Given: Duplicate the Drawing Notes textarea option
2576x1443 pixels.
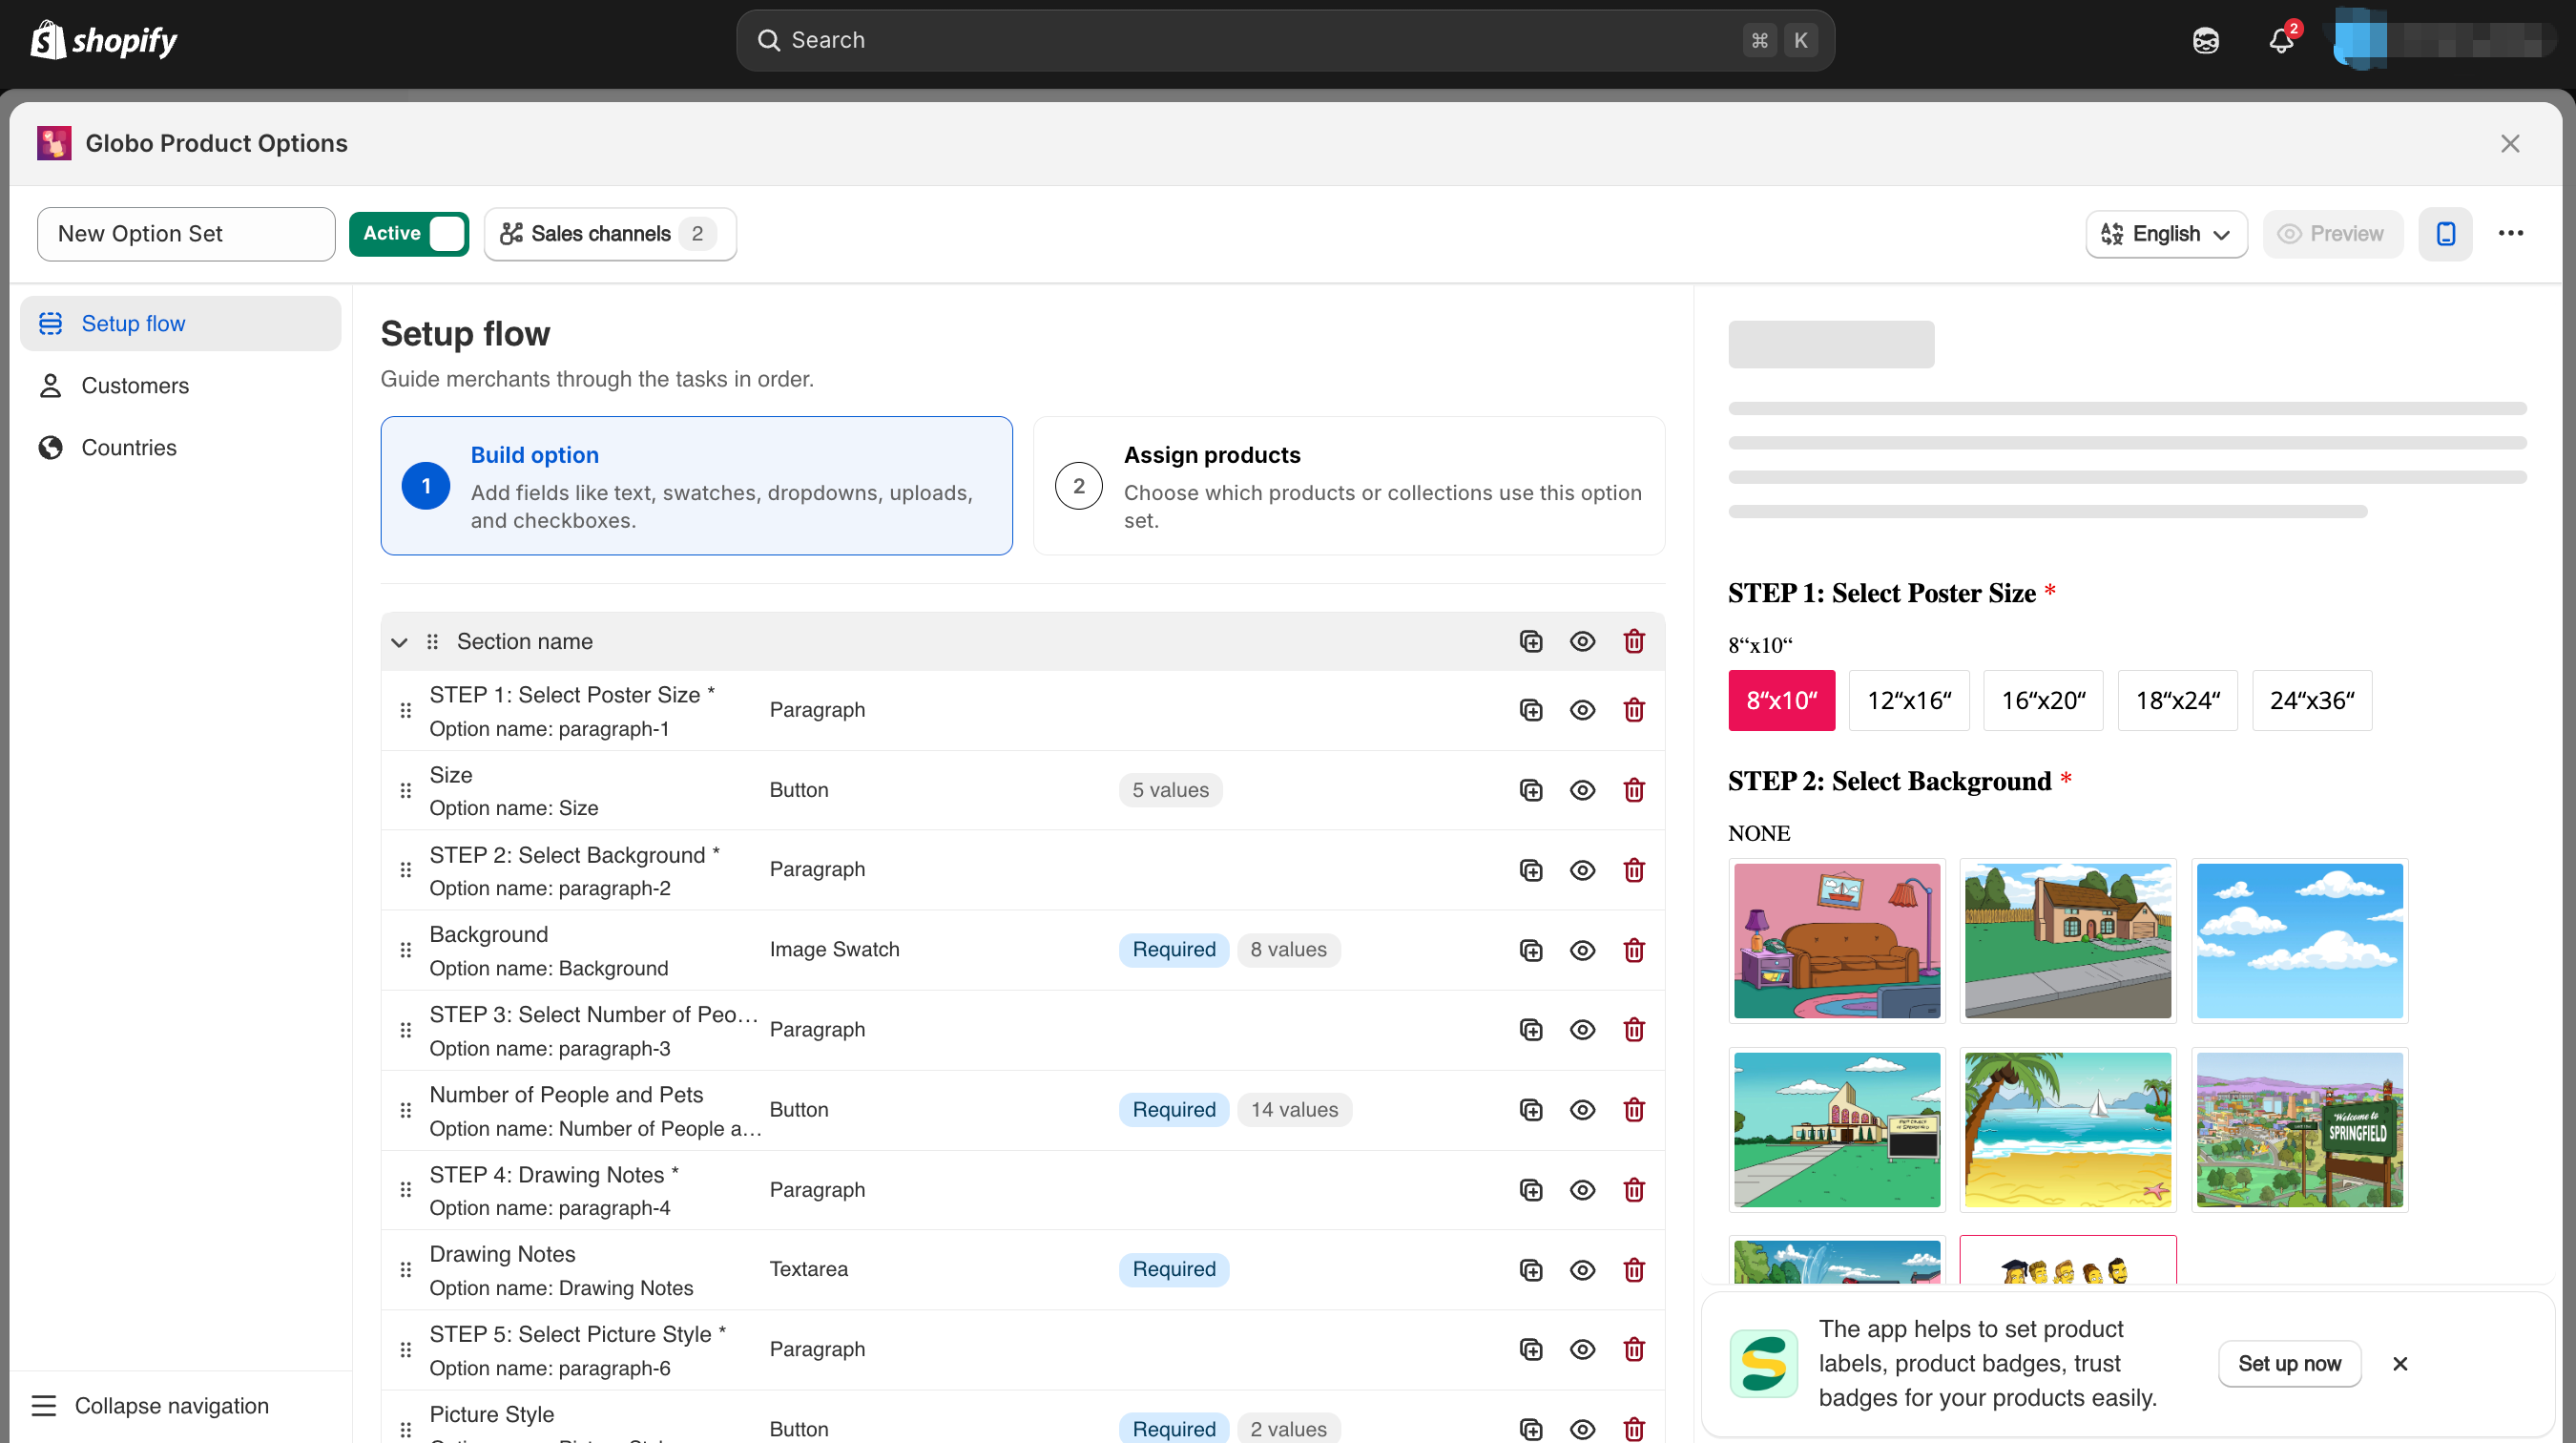Looking at the screenshot, I should [1530, 1270].
